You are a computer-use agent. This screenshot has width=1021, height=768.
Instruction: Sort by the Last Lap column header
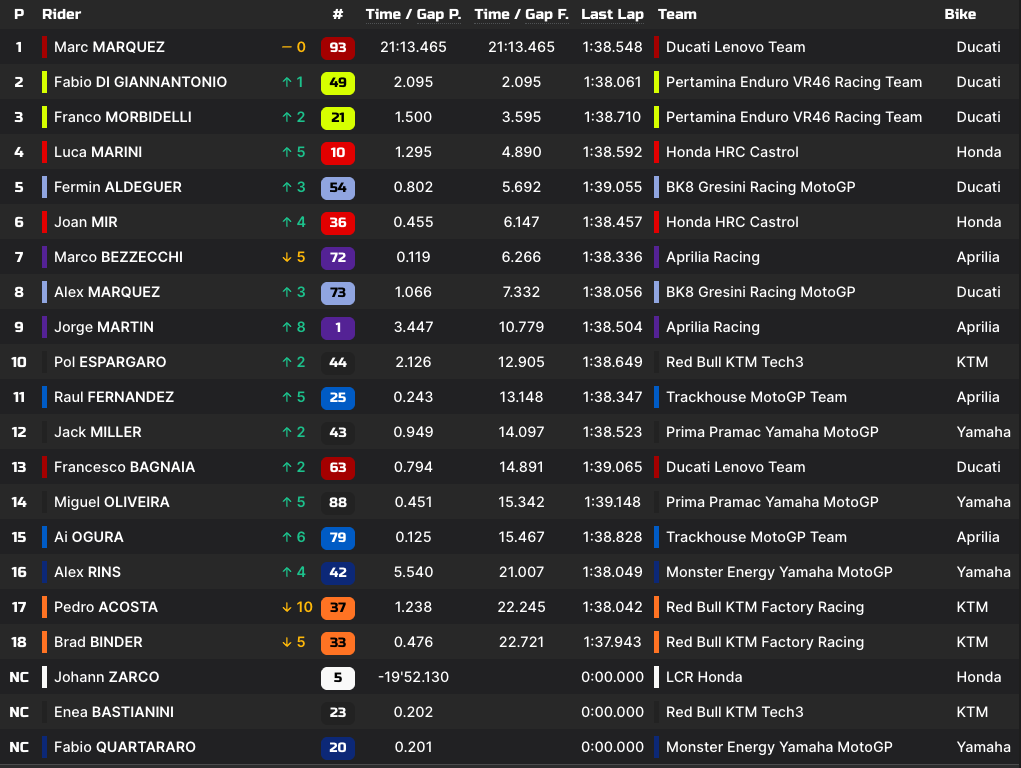pos(612,14)
